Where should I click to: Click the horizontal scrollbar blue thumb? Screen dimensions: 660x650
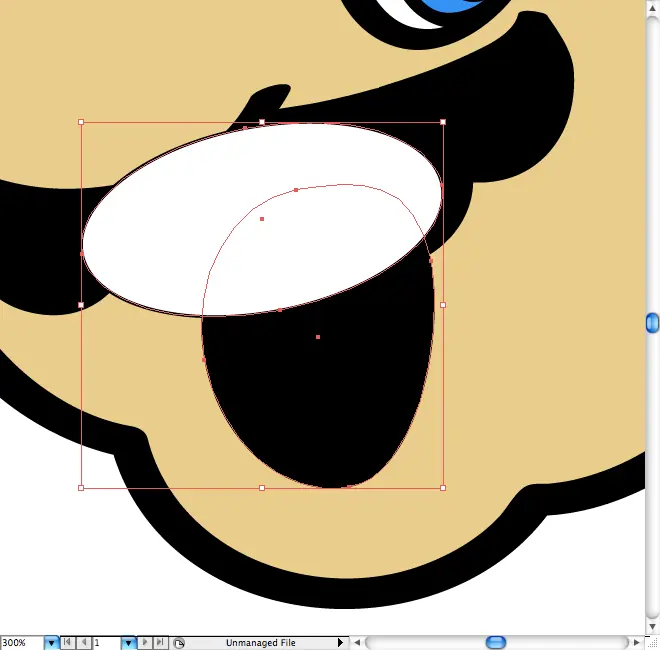(496, 643)
